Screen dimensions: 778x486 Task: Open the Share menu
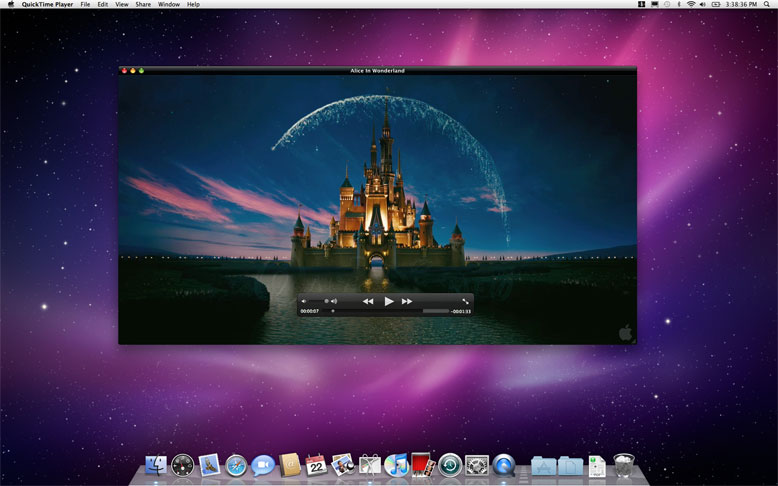point(143,4)
